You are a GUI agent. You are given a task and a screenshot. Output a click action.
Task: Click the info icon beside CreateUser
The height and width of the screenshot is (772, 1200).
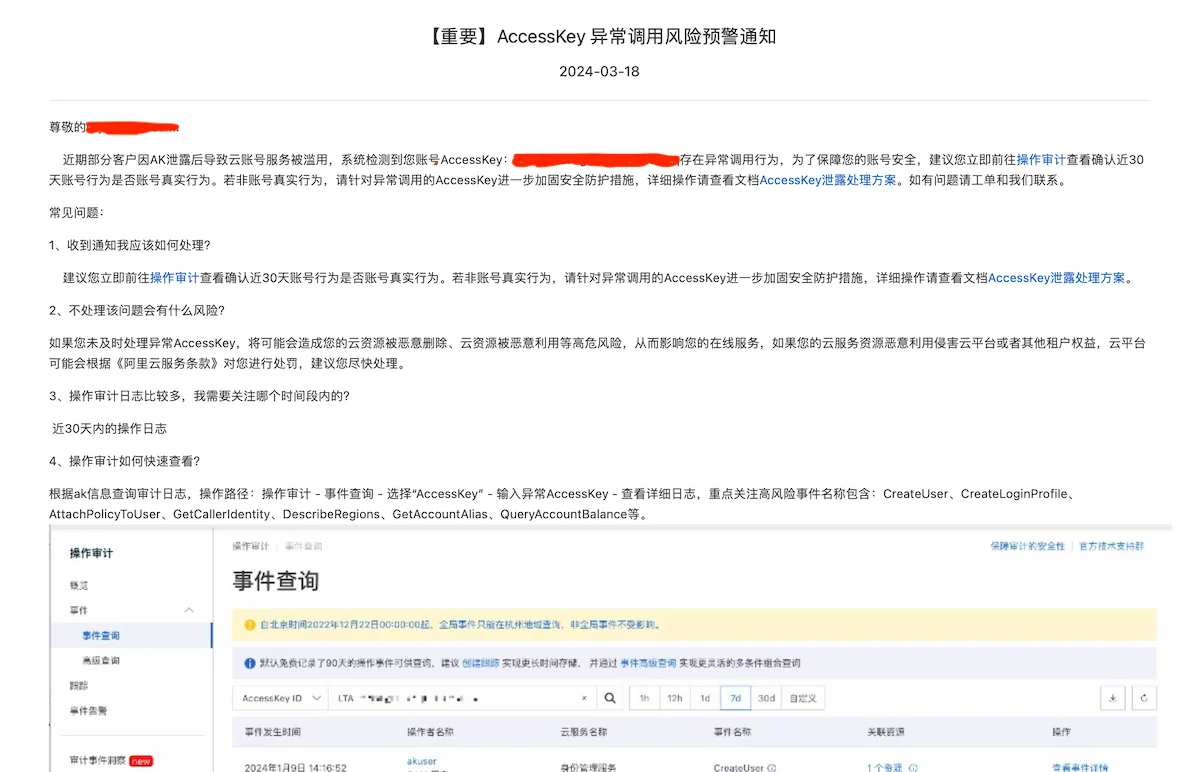point(772,768)
